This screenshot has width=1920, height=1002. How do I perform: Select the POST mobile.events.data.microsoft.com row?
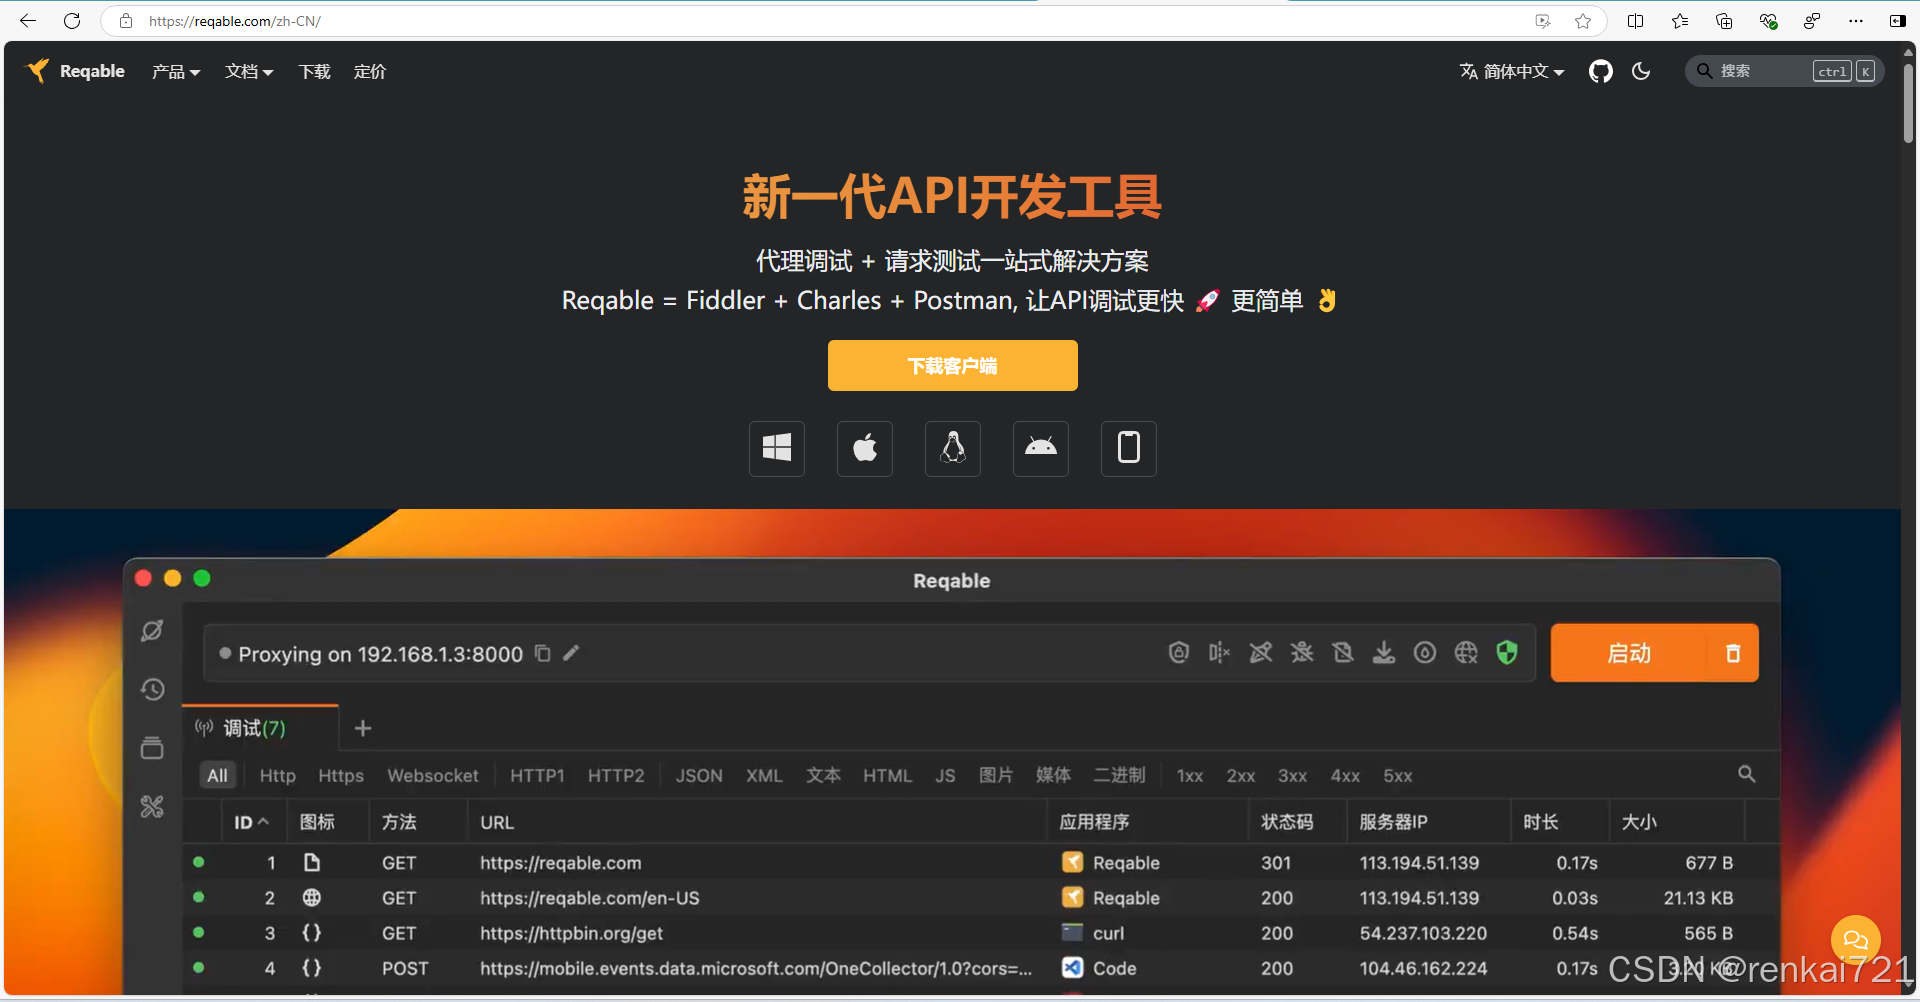(980, 967)
